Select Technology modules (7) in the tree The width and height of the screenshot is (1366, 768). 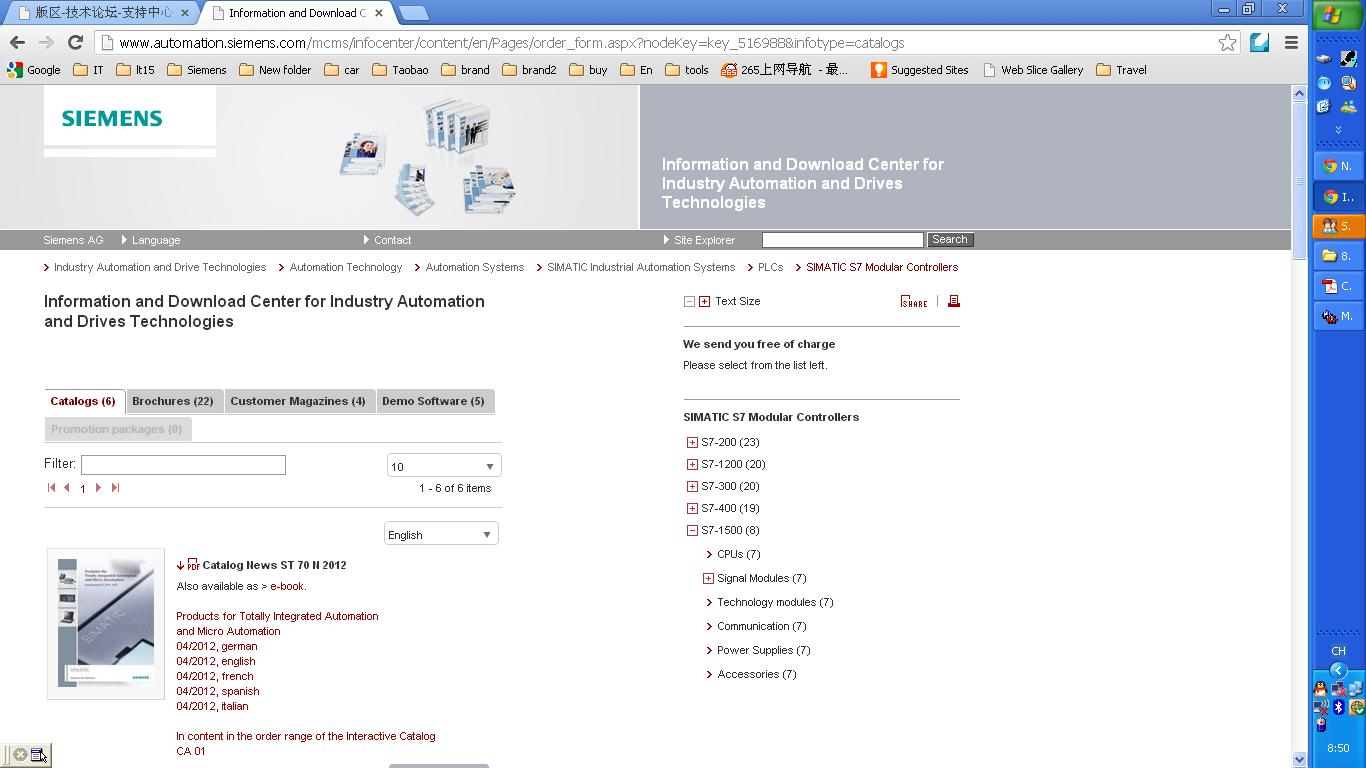click(x=775, y=602)
